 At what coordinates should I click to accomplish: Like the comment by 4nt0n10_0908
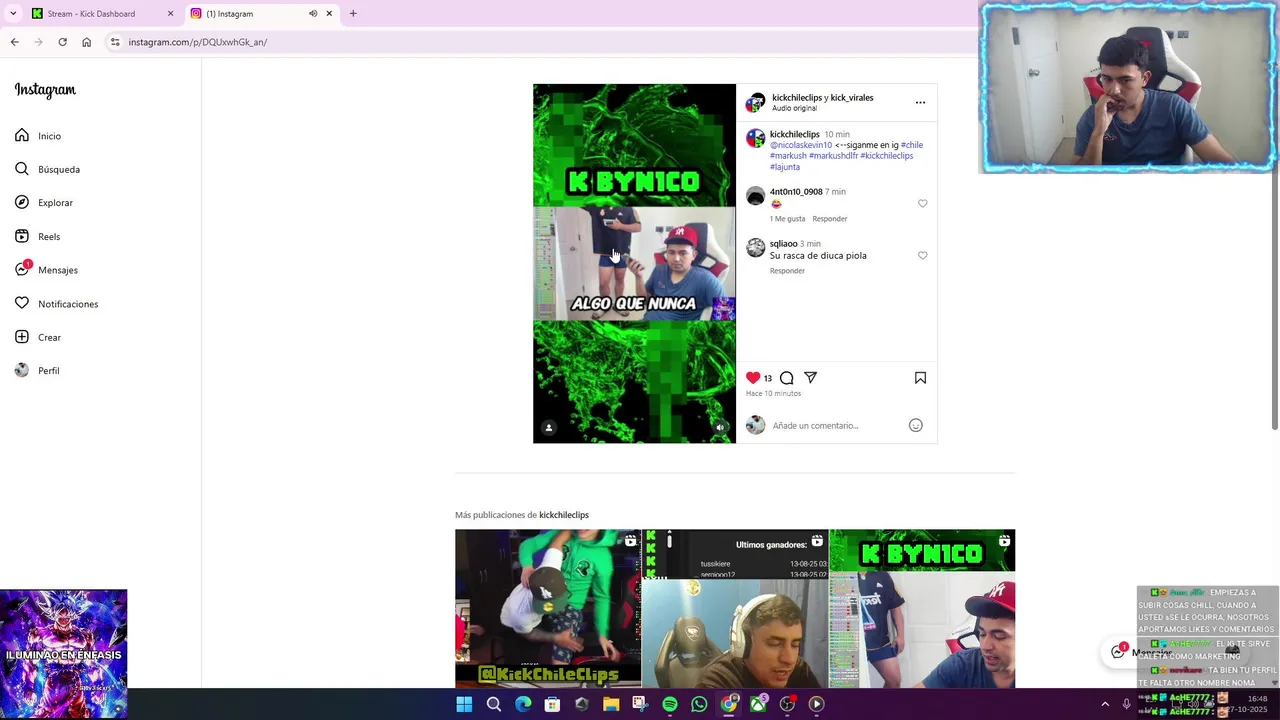tap(922, 203)
